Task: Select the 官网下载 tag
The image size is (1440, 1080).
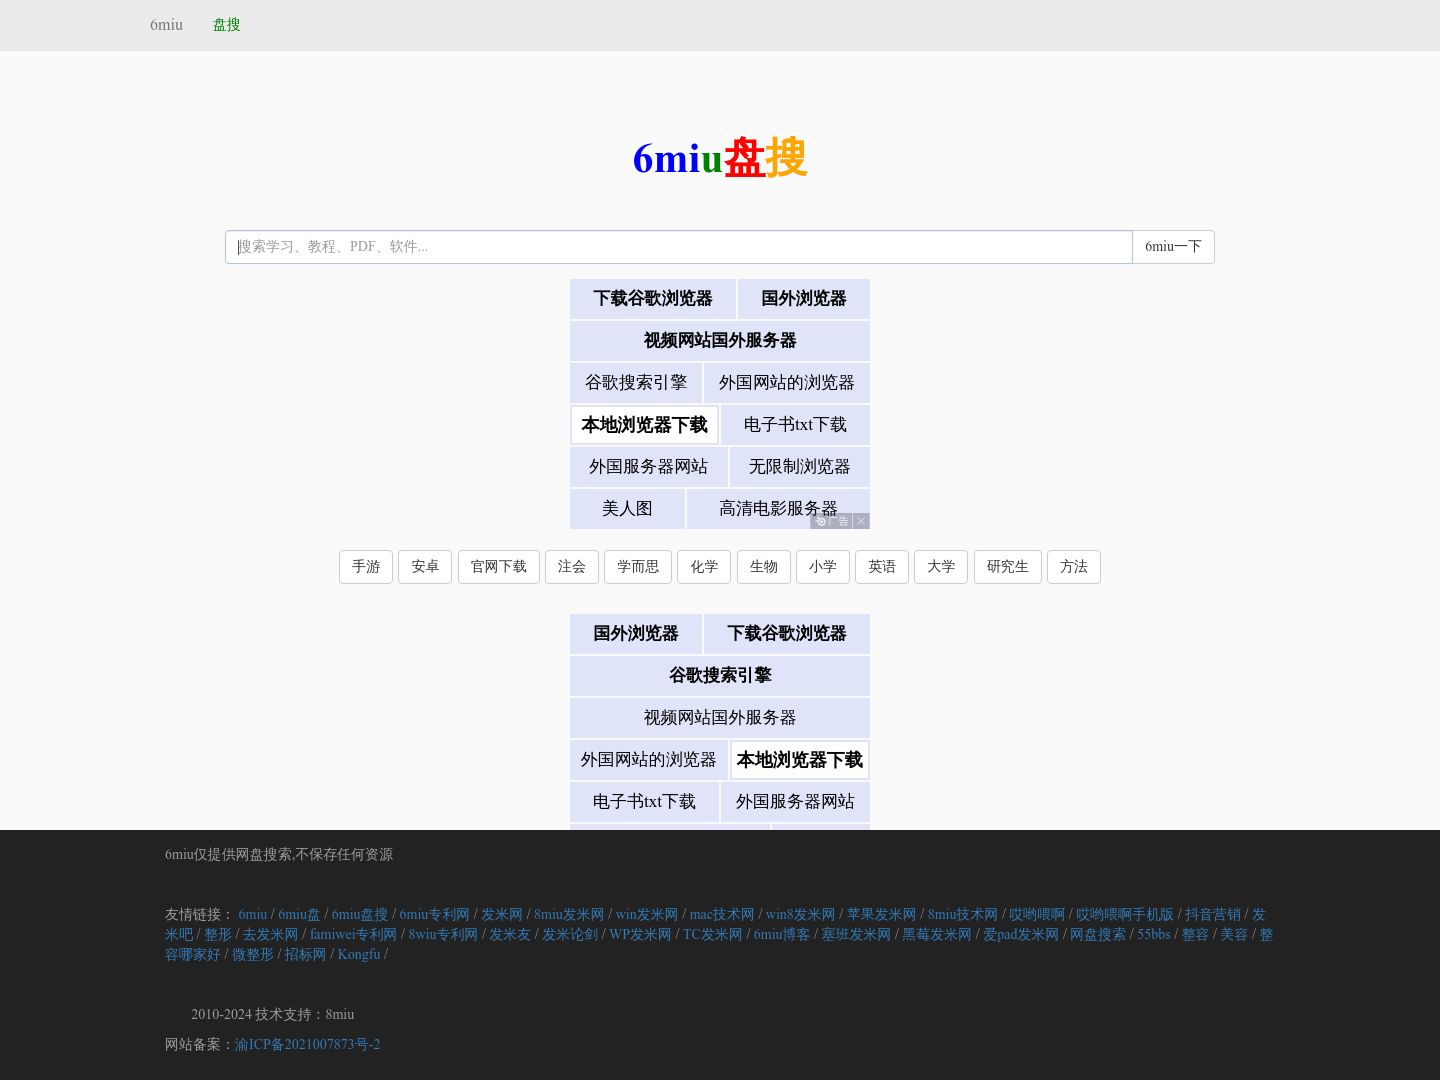Action: pyautogui.click(x=499, y=567)
